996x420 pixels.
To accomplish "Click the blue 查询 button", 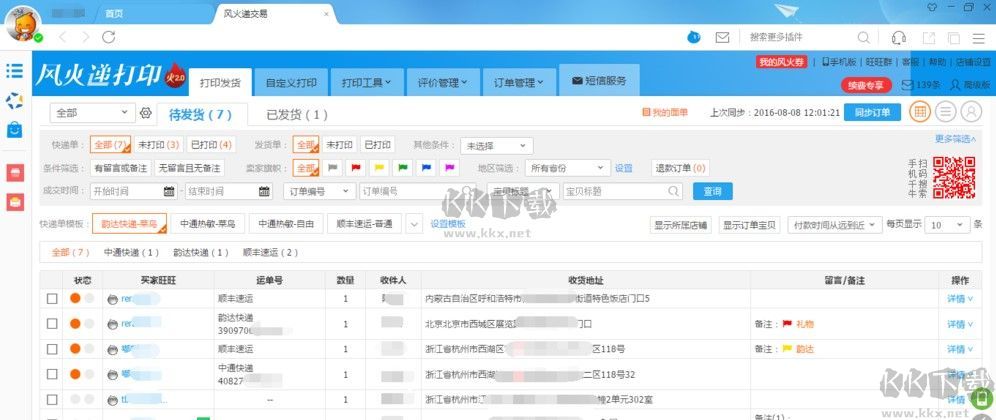I will pyautogui.click(x=712, y=191).
